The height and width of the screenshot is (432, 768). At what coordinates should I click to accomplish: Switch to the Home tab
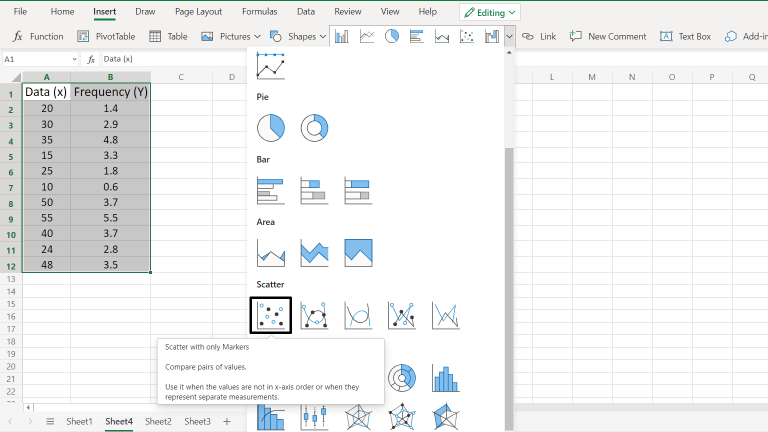coord(62,12)
